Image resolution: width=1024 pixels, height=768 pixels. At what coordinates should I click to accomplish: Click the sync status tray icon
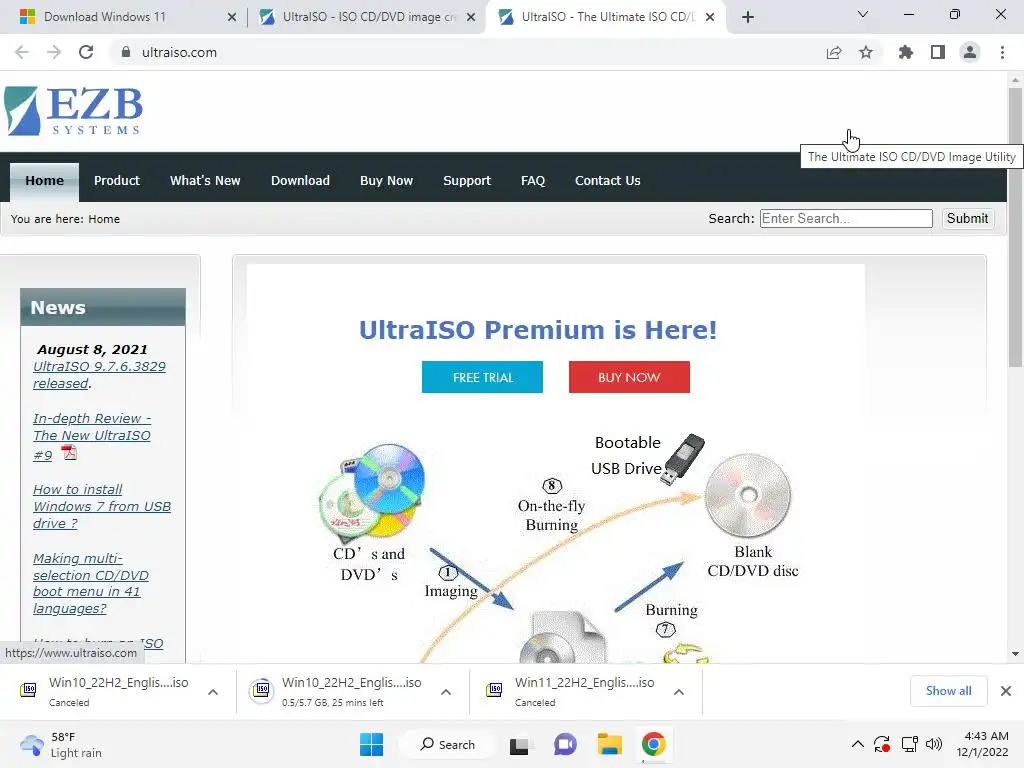point(882,744)
